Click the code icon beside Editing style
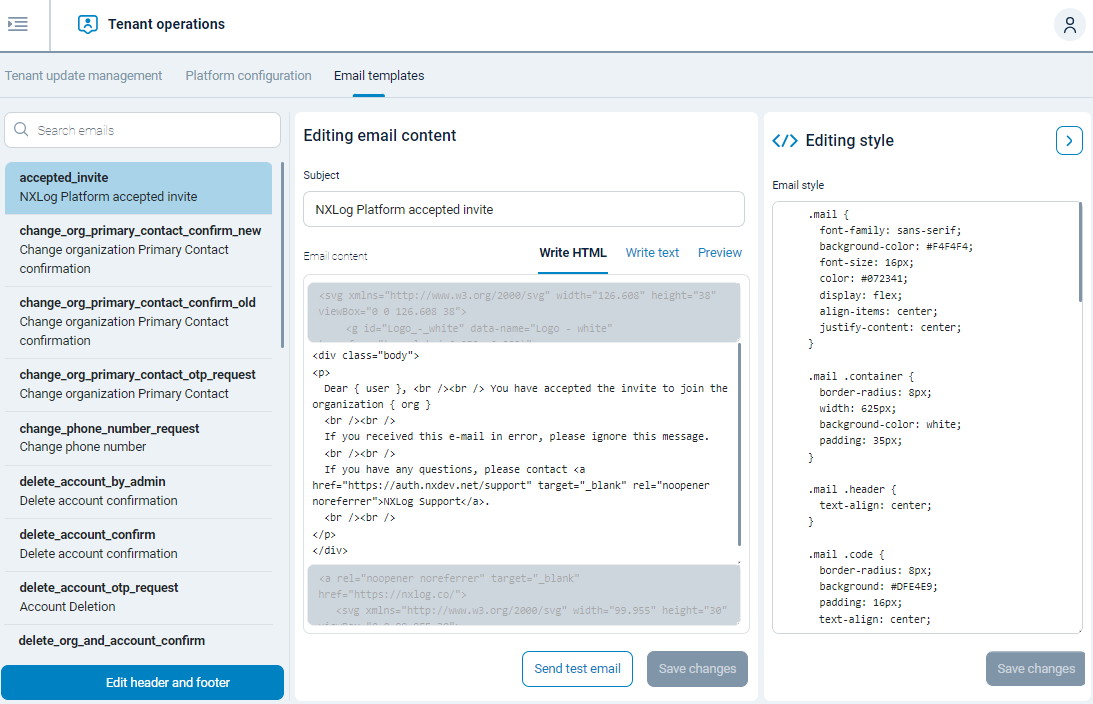Viewport: 1093px width, 704px height. [x=786, y=140]
